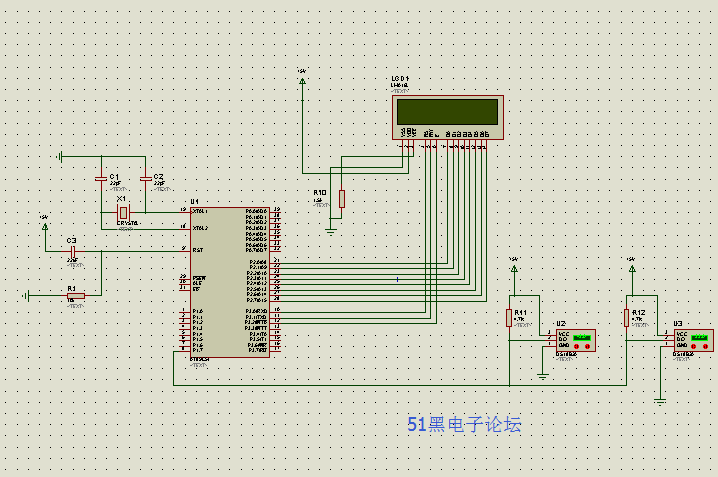Click pull-up resistor R11
The image size is (718, 477).
coord(509,318)
